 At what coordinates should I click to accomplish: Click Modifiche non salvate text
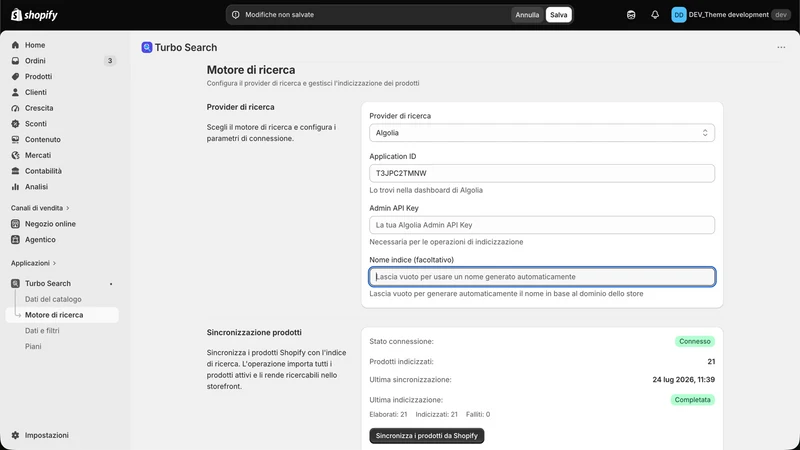280,15
